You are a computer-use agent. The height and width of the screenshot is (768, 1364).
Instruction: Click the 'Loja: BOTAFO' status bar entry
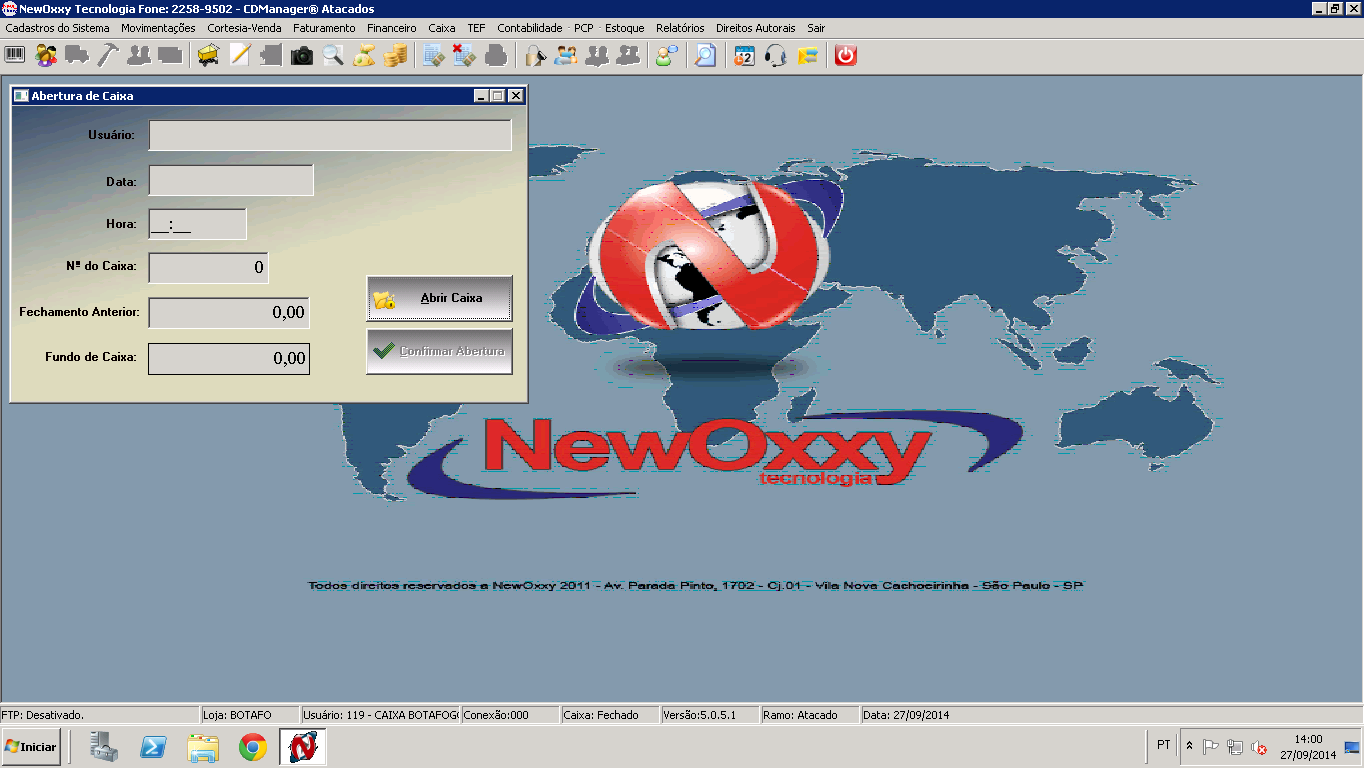point(250,715)
